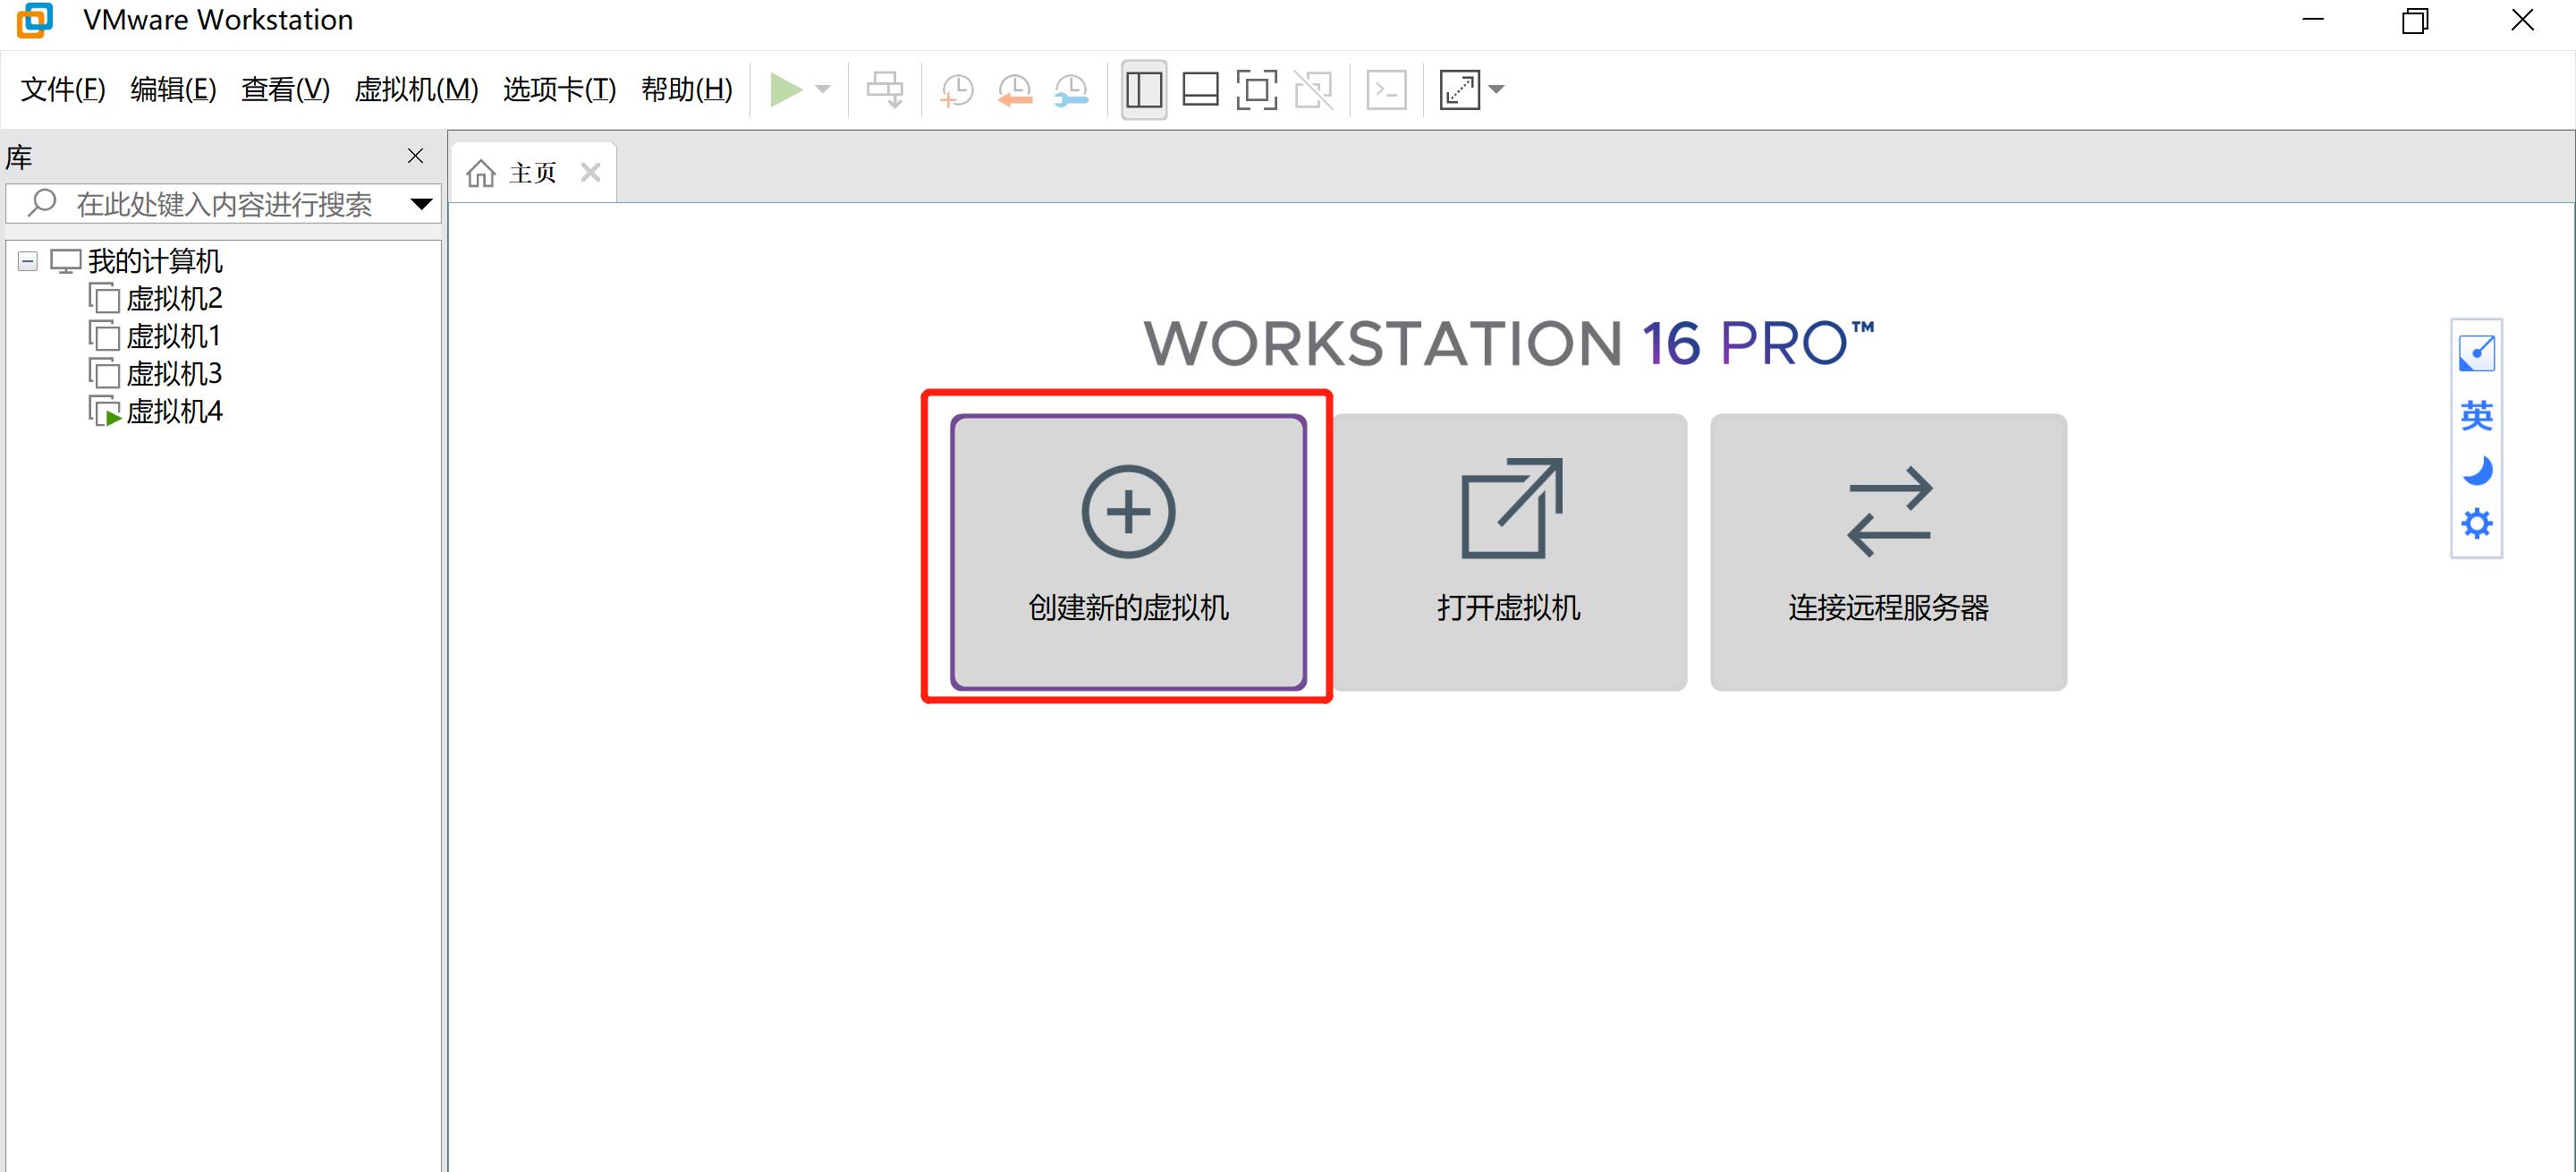Open the IME settings gear icon

(x=2477, y=523)
